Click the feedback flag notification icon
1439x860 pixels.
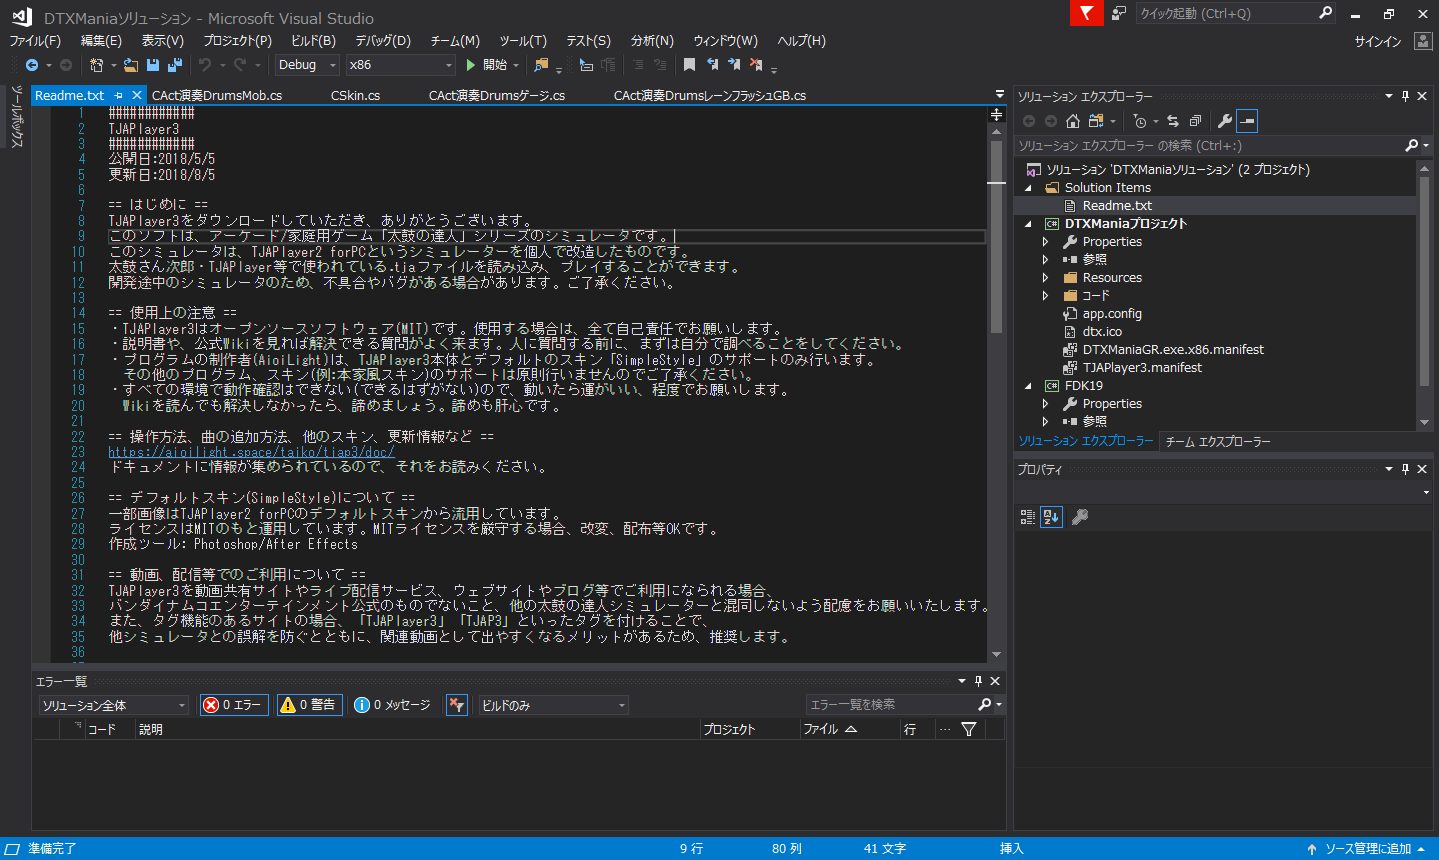tap(1085, 13)
